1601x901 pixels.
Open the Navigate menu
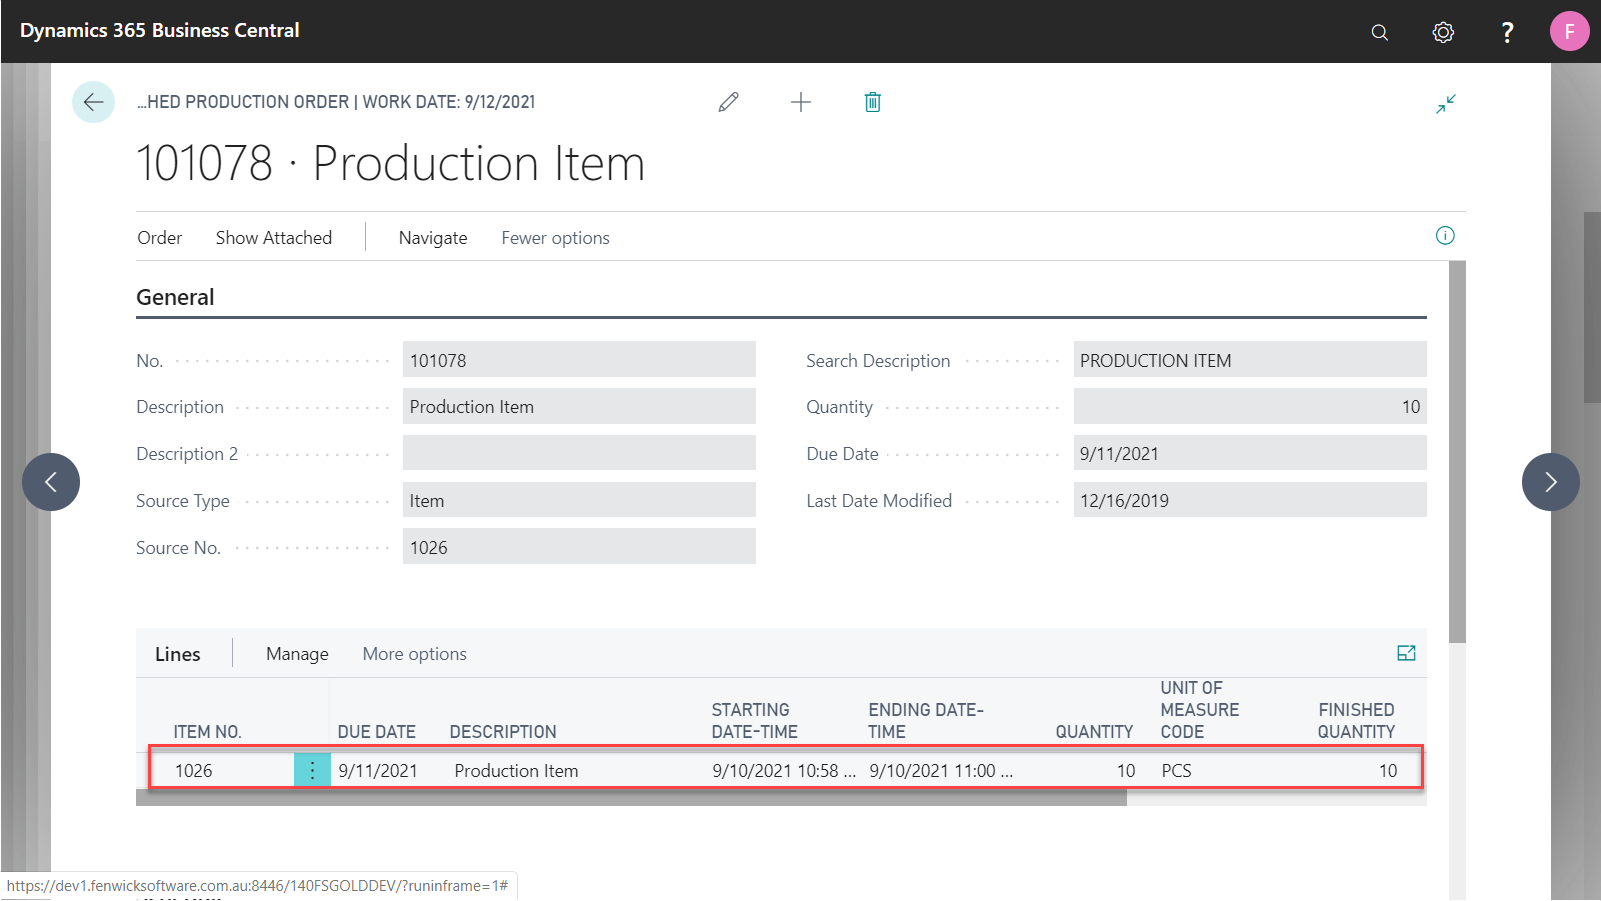click(433, 238)
